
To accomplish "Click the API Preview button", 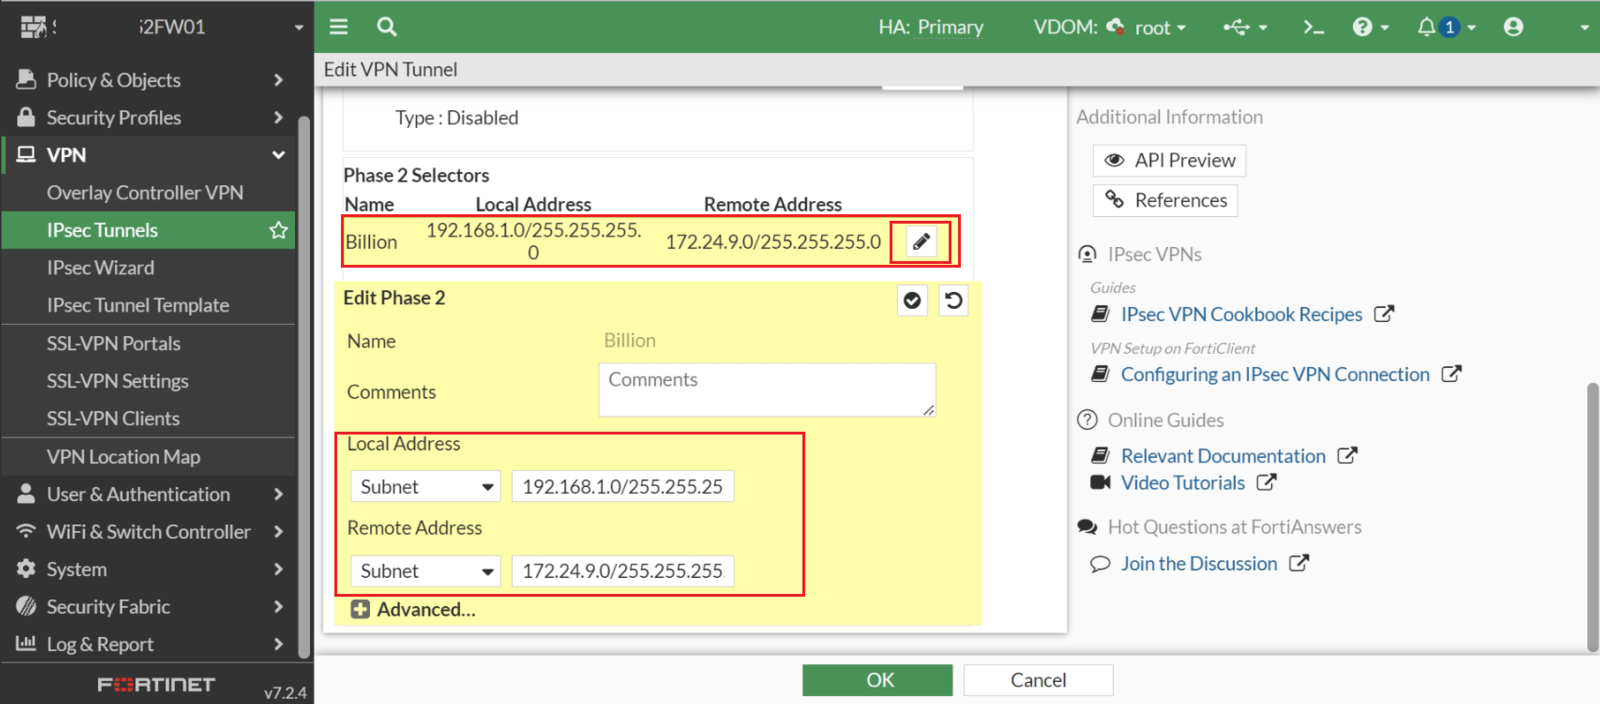I will tap(1169, 160).
